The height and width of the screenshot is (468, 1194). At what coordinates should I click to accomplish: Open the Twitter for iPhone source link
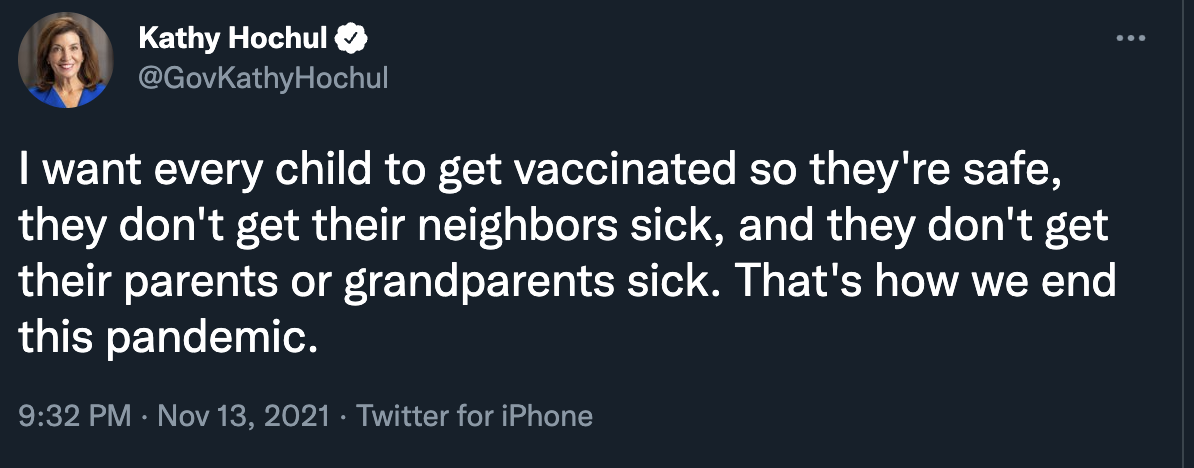pyautogui.click(x=474, y=415)
